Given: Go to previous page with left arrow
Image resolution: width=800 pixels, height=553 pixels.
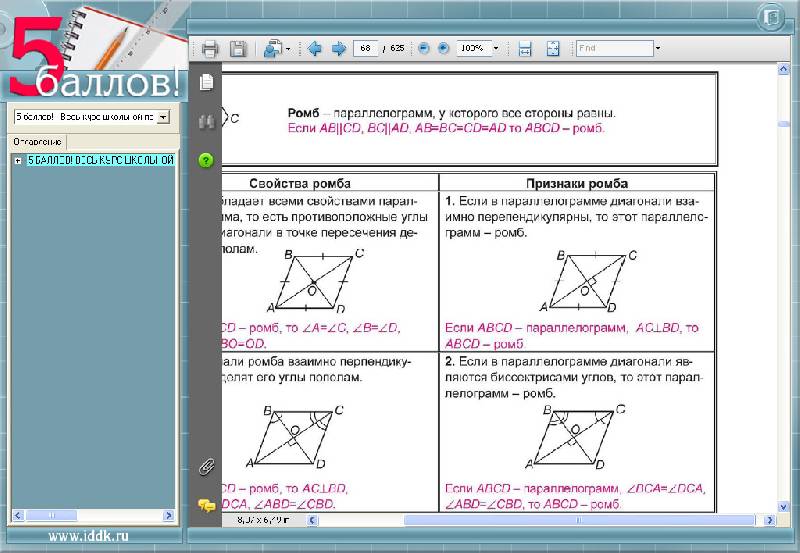Looking at the screenshot, I should (315, 48).
